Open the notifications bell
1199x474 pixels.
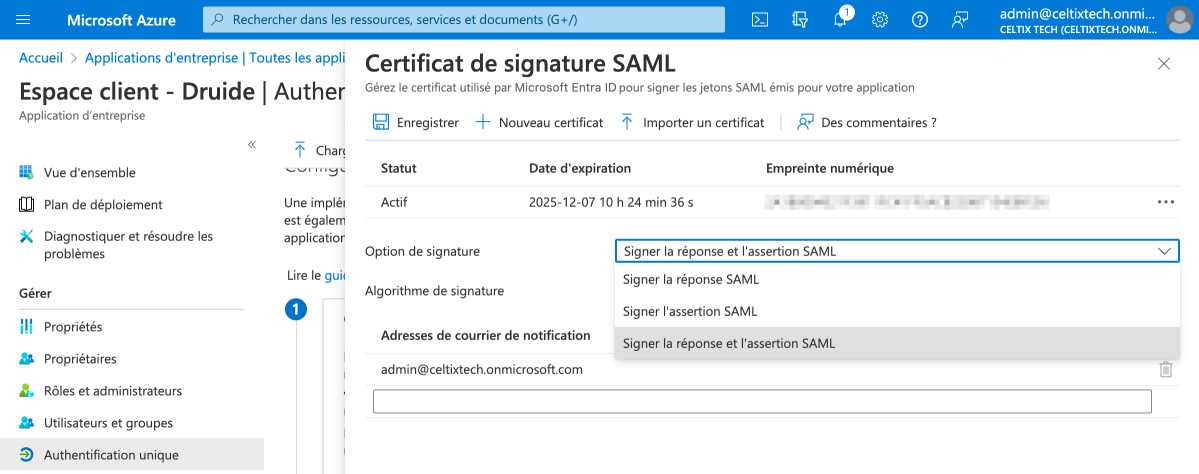coord(840,20)
